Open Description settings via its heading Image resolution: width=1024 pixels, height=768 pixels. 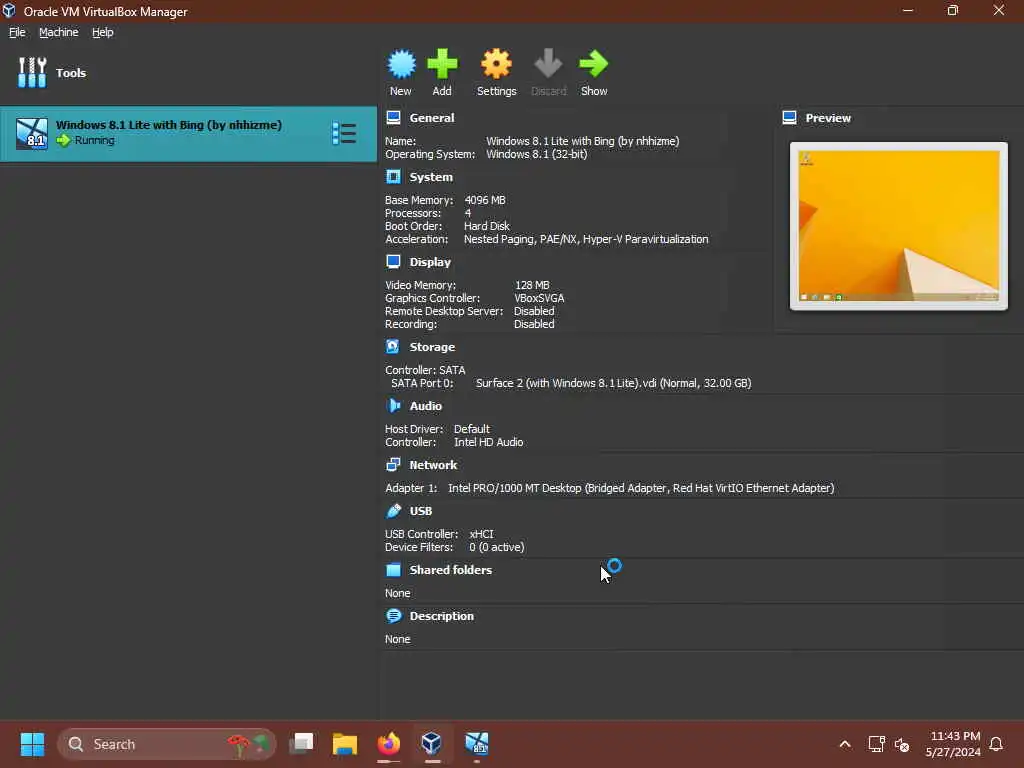coord(441,616)
